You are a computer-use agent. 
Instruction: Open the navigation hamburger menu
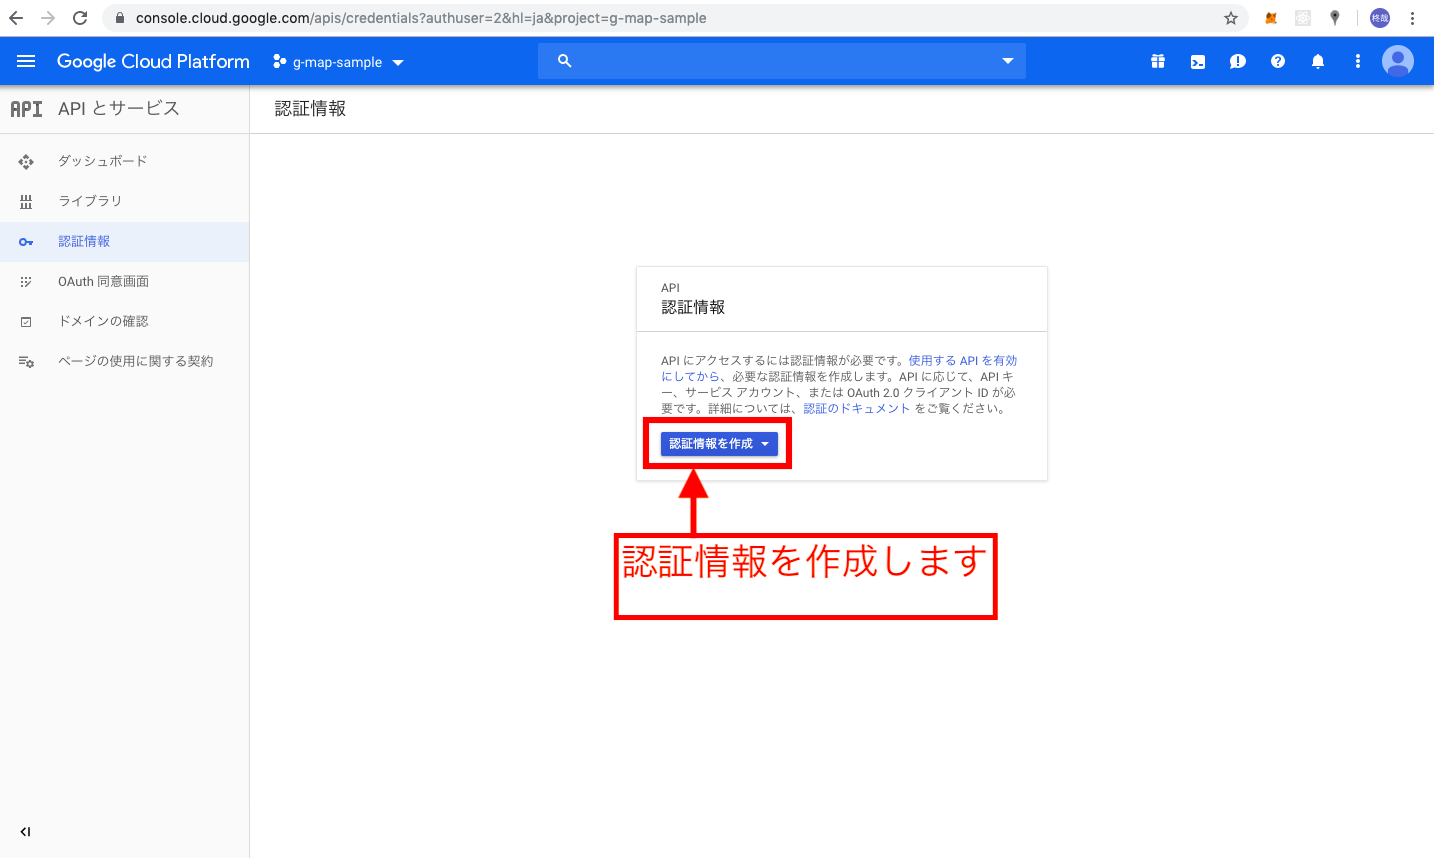coord(26,61)
